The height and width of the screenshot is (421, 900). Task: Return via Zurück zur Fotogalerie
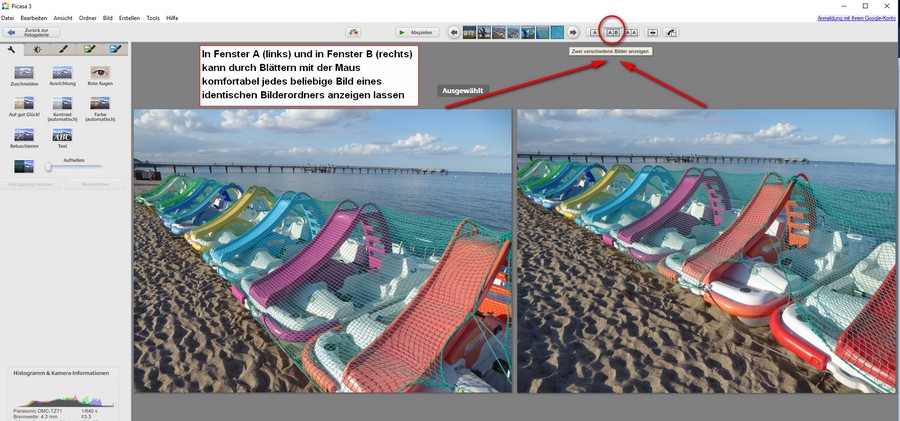click(x=31, y=32)
